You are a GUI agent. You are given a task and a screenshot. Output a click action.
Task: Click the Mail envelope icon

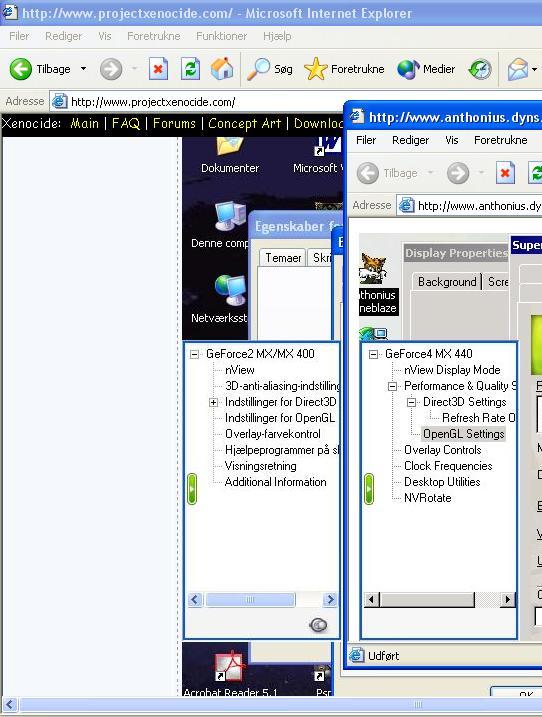[517, 69]
